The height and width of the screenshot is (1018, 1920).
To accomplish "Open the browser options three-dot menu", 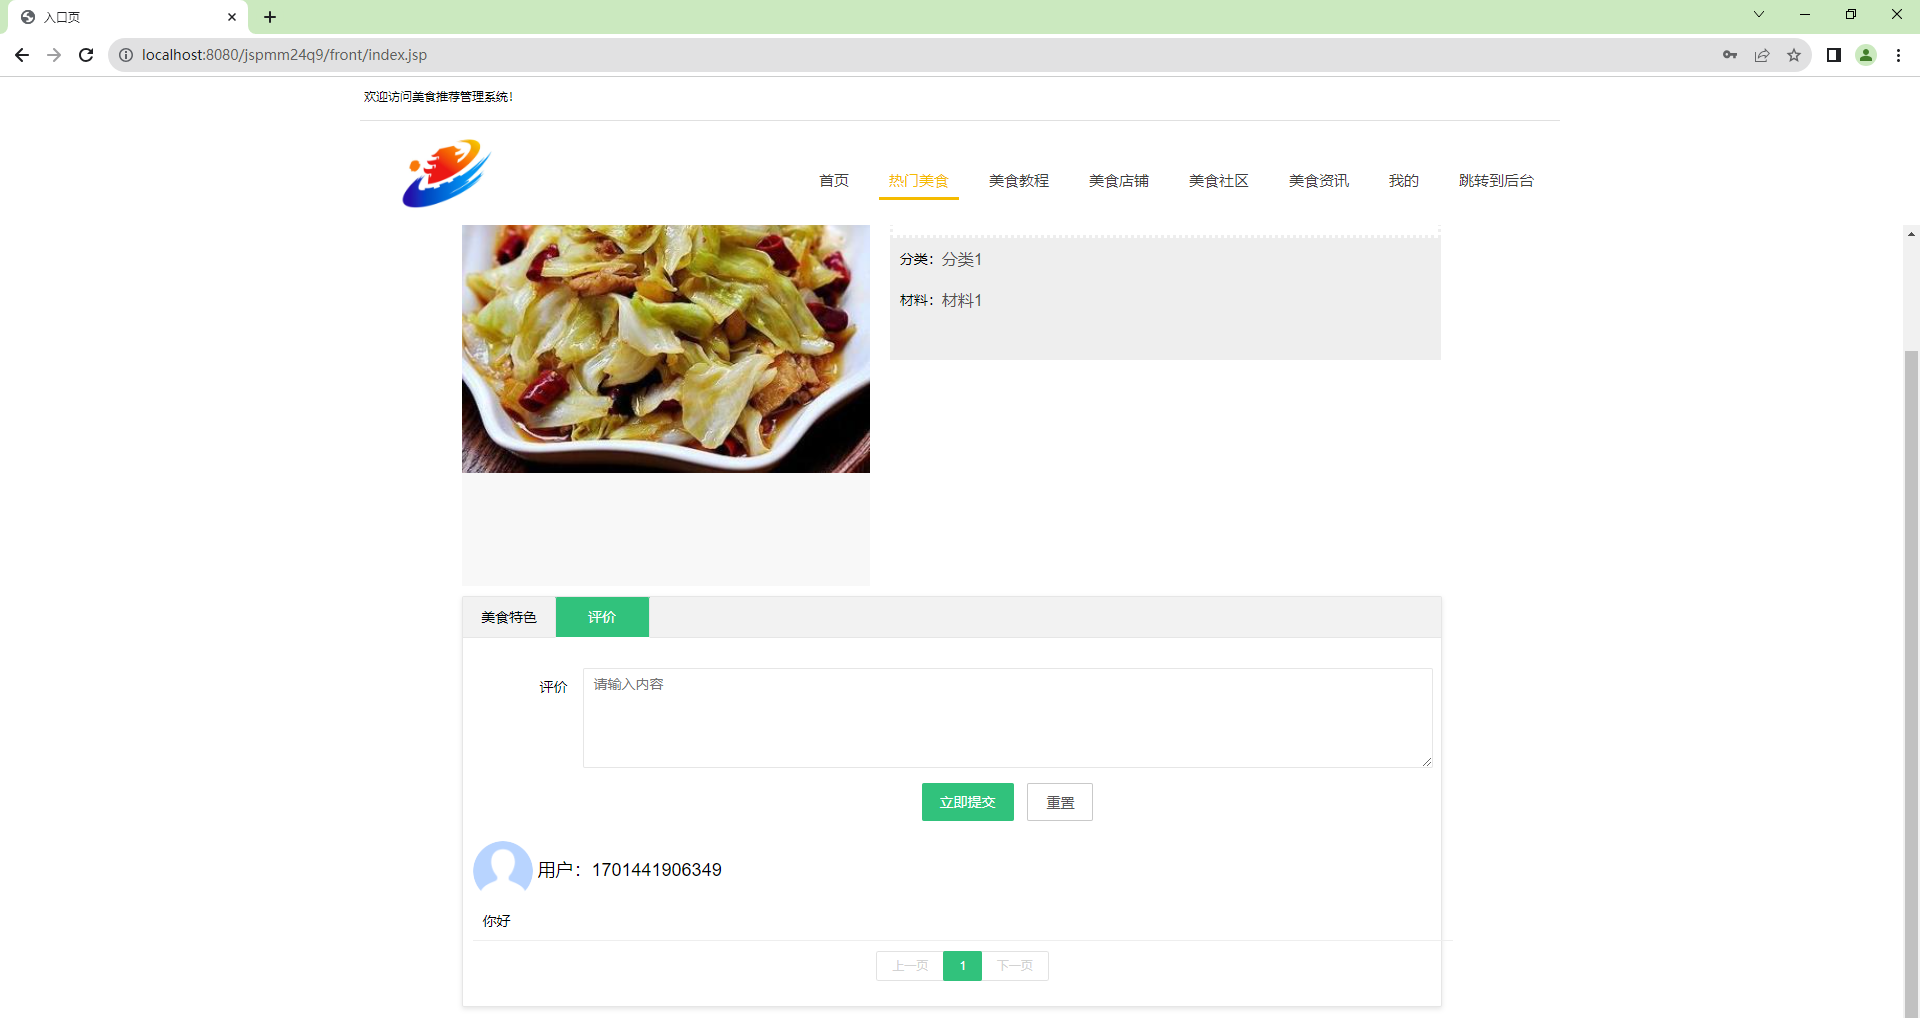I will (1899, 55).
